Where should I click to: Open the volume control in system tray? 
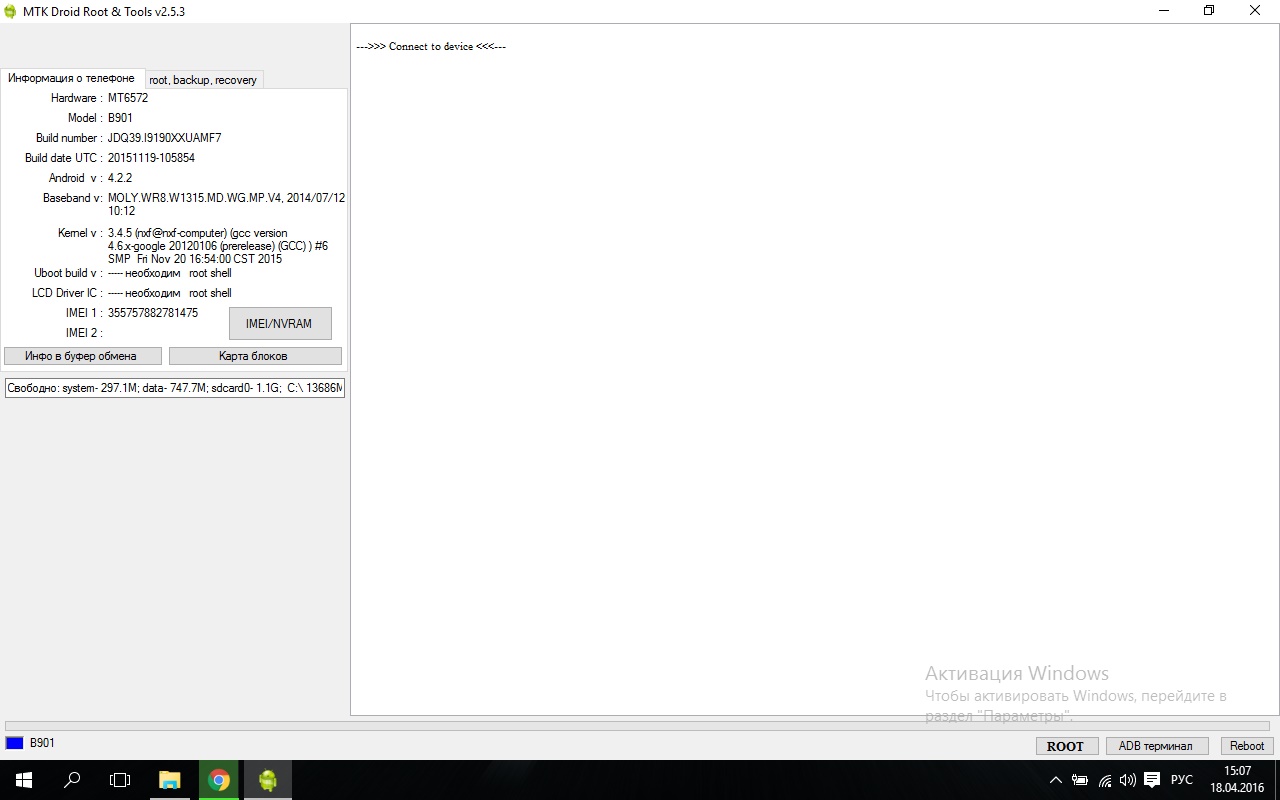coord(1128,780)
